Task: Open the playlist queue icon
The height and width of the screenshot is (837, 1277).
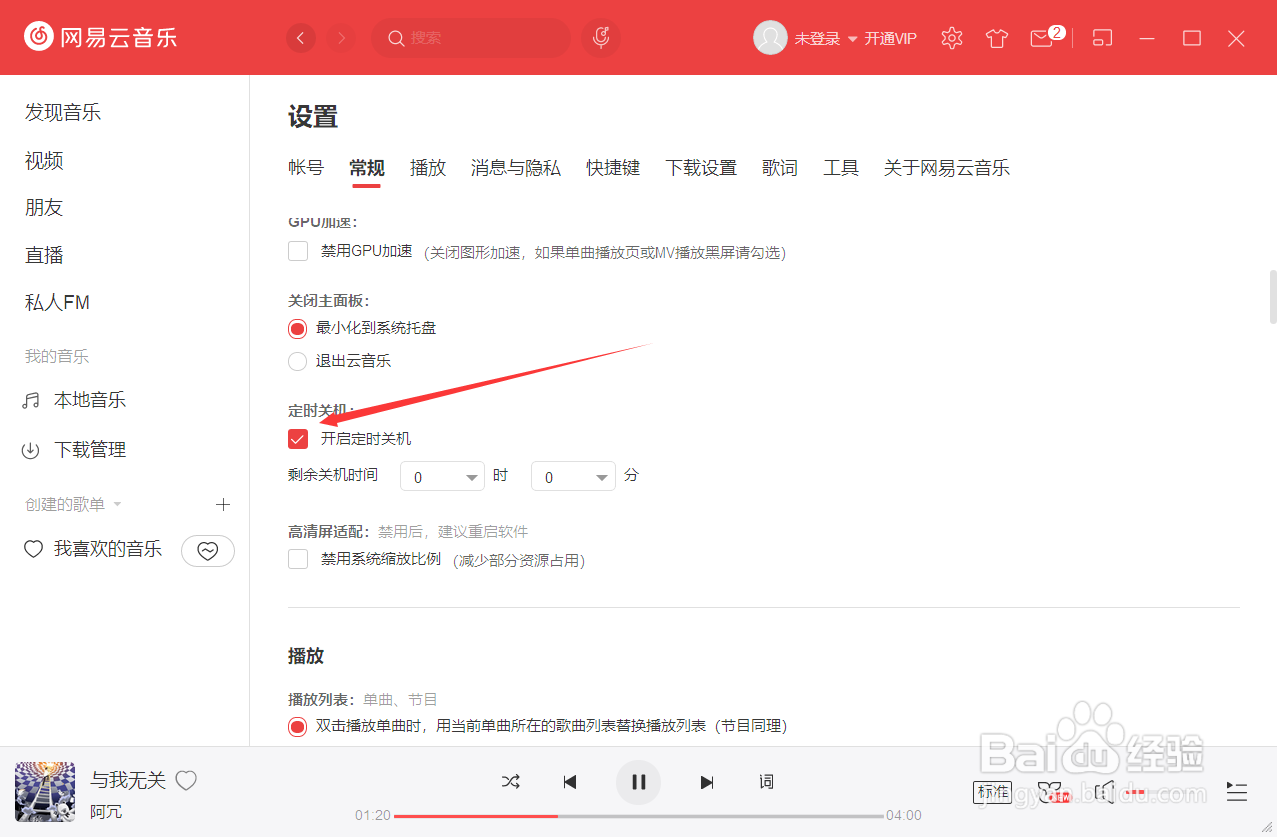Action: coord(1237,792)
